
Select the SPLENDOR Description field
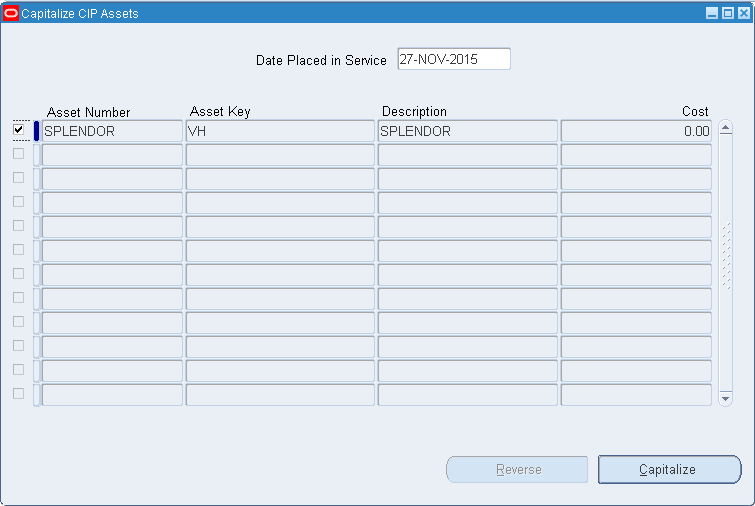coord(467,131)
